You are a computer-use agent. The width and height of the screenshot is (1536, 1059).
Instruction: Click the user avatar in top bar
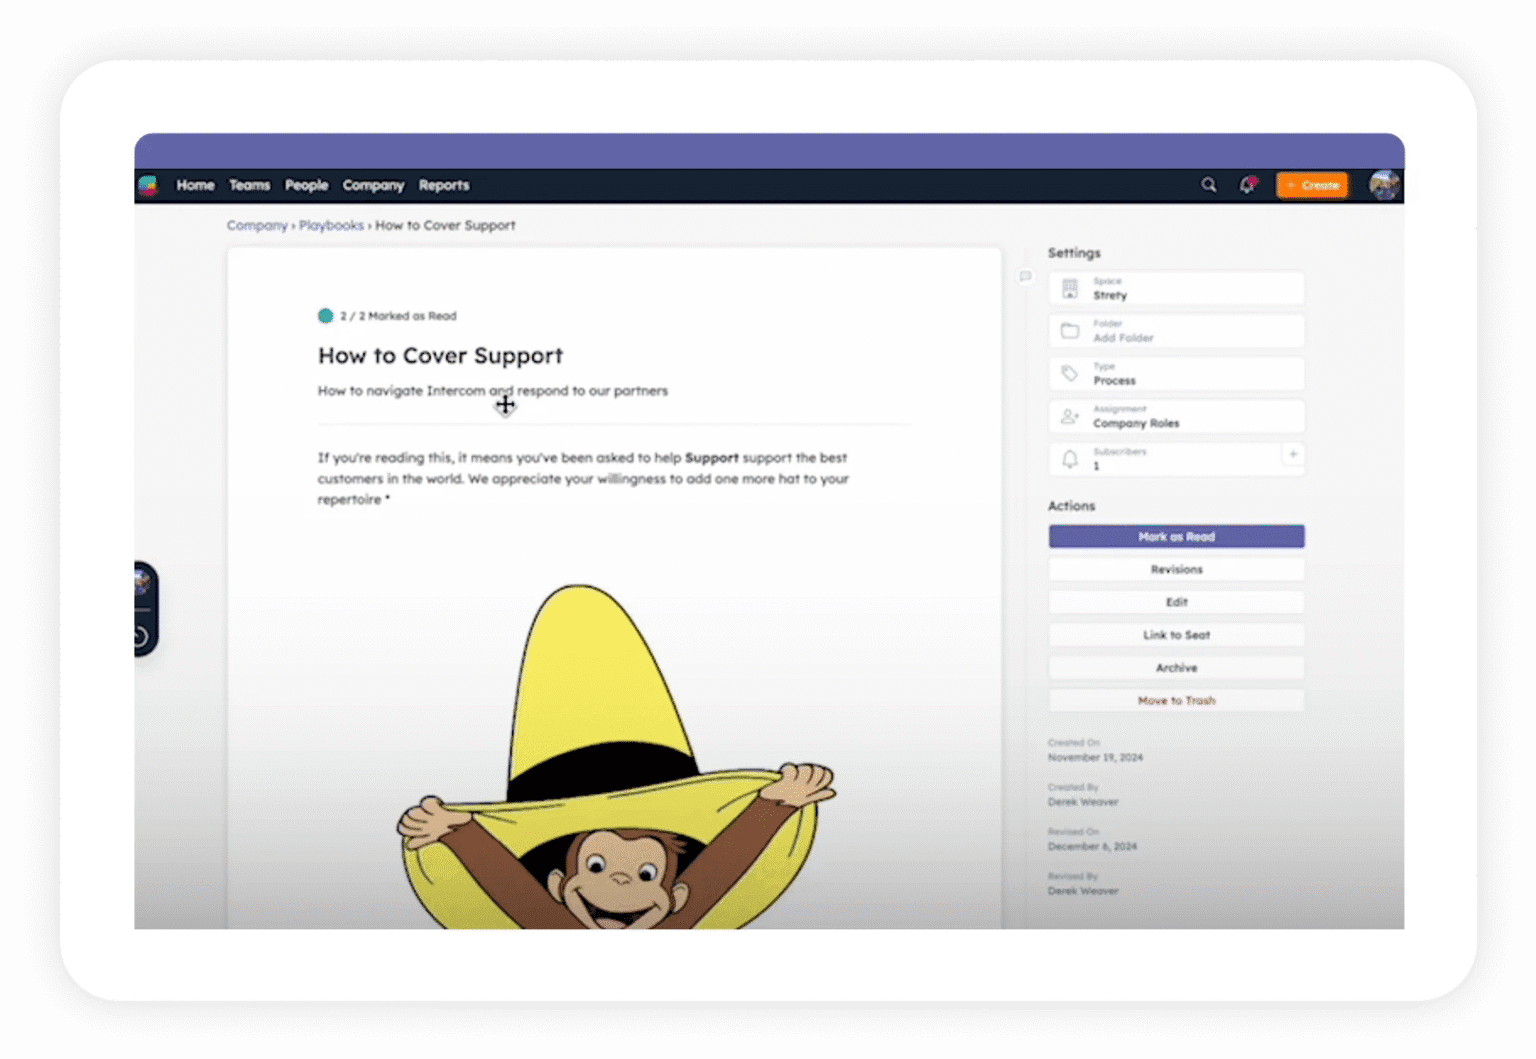click(1384, 185)
